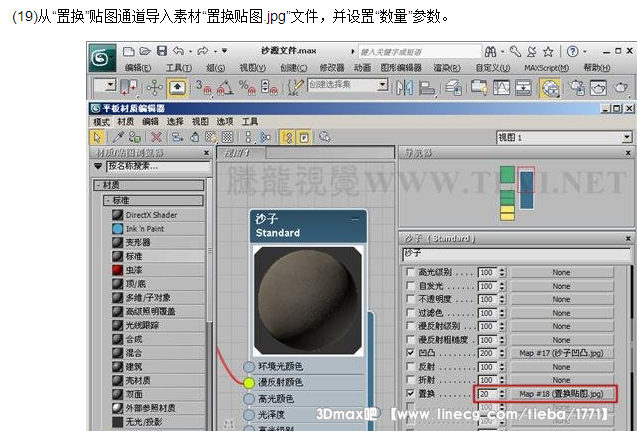
Task: Click the Edit Named Selection Sets icon
Action: click(295, 87)
